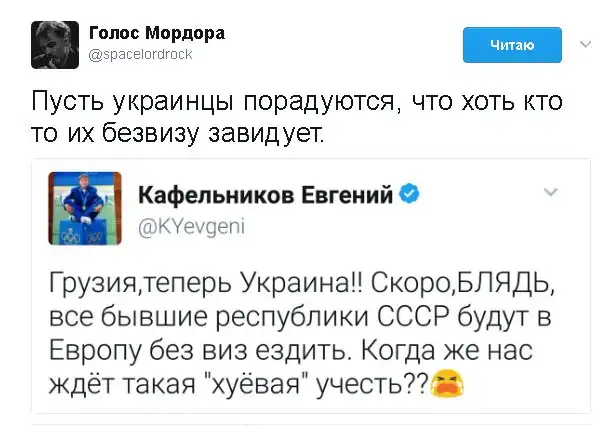Expand the chevron menu inside the quoted tweet
This screenshot has height=427, width=615.
(x=549, y=191)
